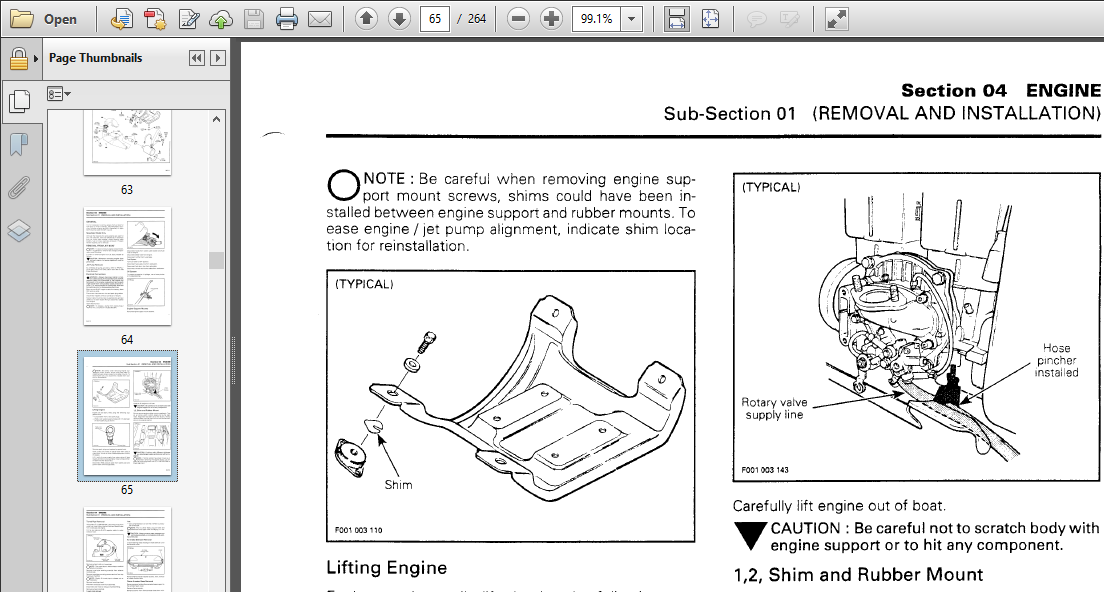Click thumbnails scrollbar up arrow
The height and width of the screenshot is (592, 1104).
(216, 120)
